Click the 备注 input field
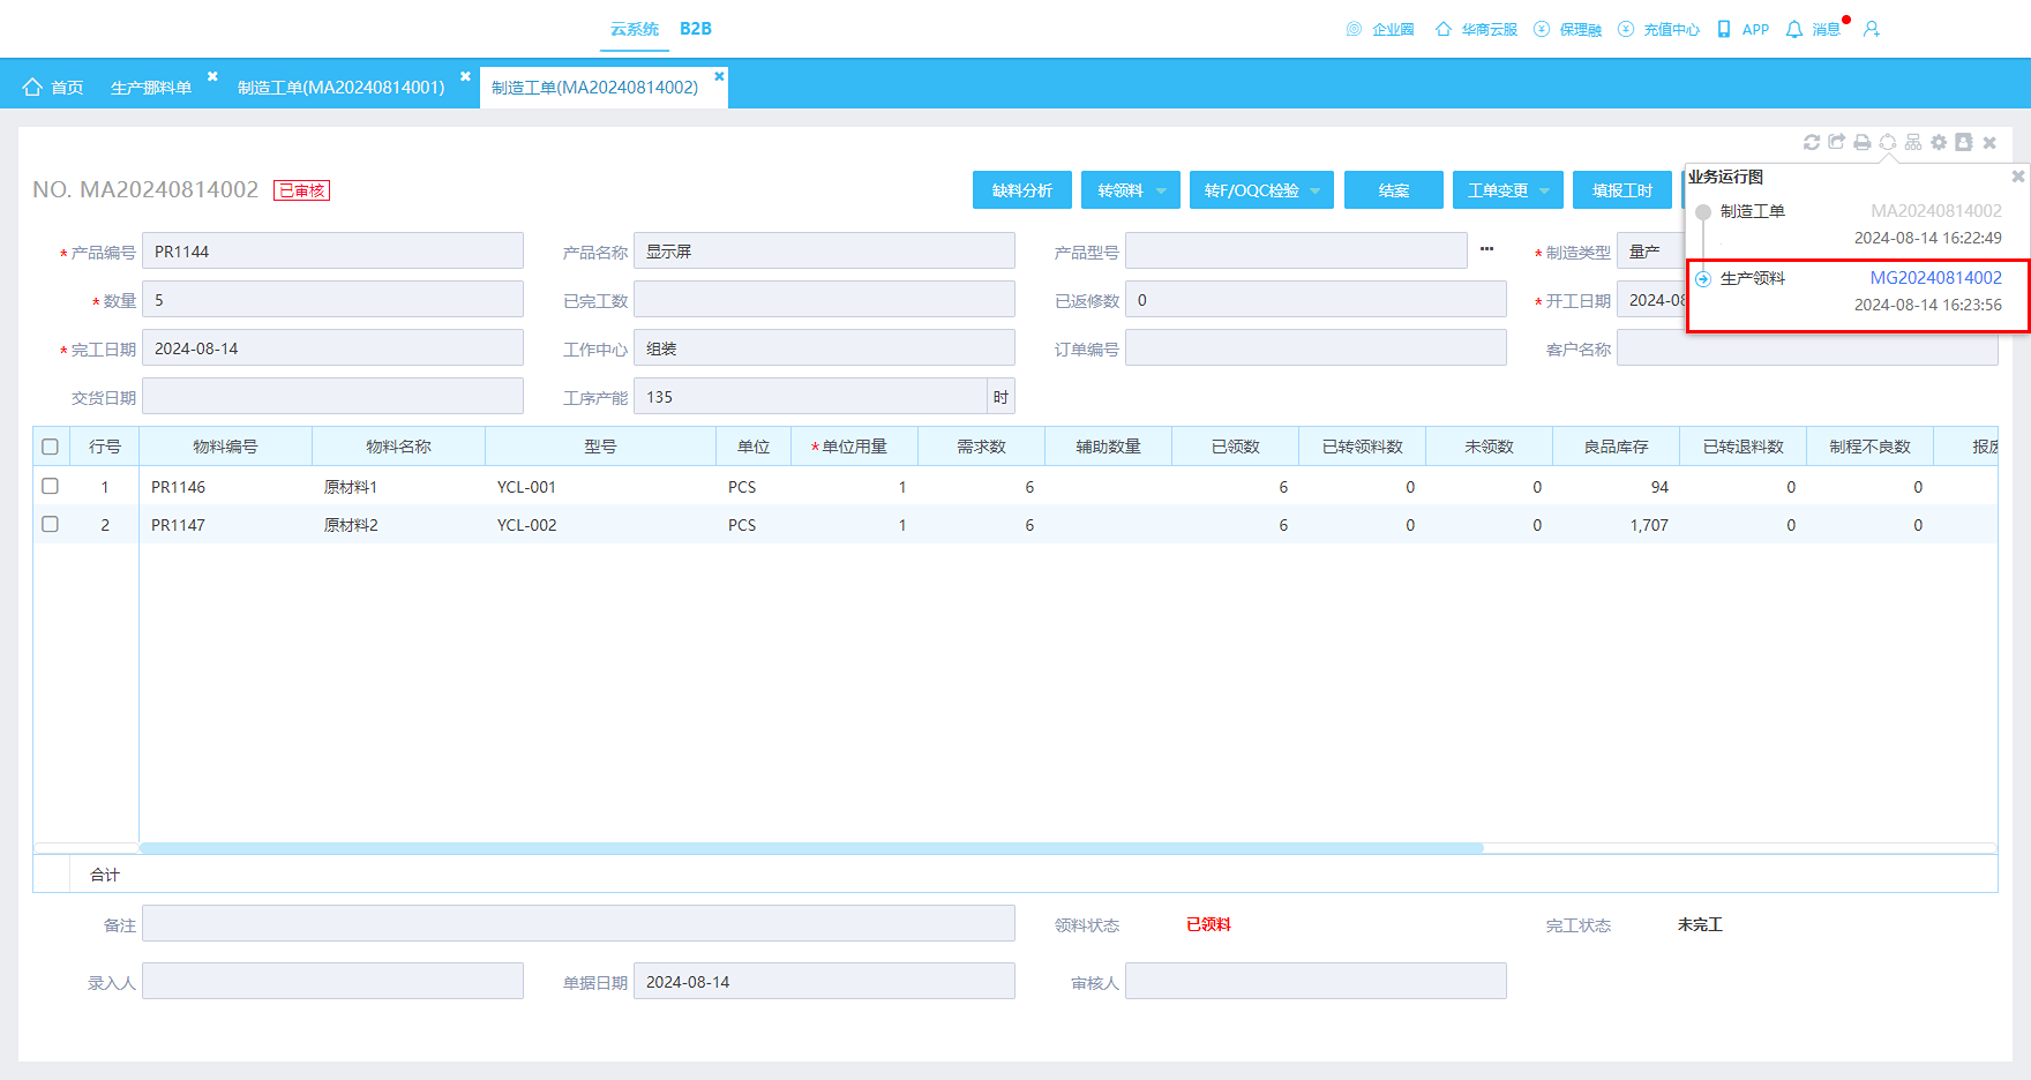Viewport: 2031px width, 1080px height. (578, 923)
